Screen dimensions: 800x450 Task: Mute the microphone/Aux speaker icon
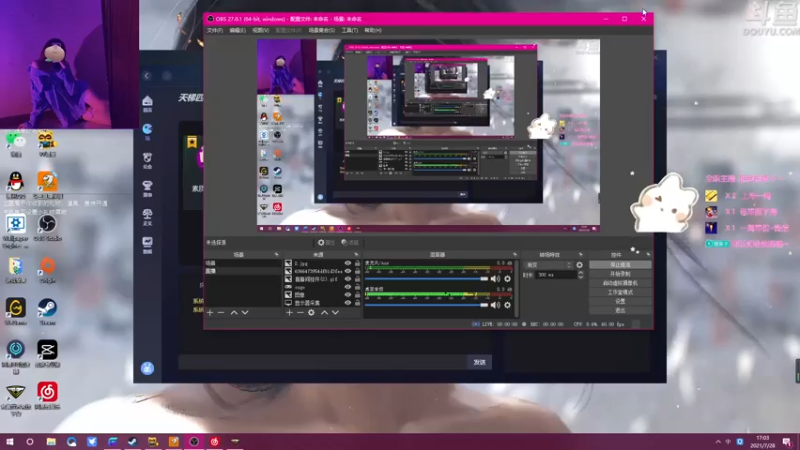(495, 279)
